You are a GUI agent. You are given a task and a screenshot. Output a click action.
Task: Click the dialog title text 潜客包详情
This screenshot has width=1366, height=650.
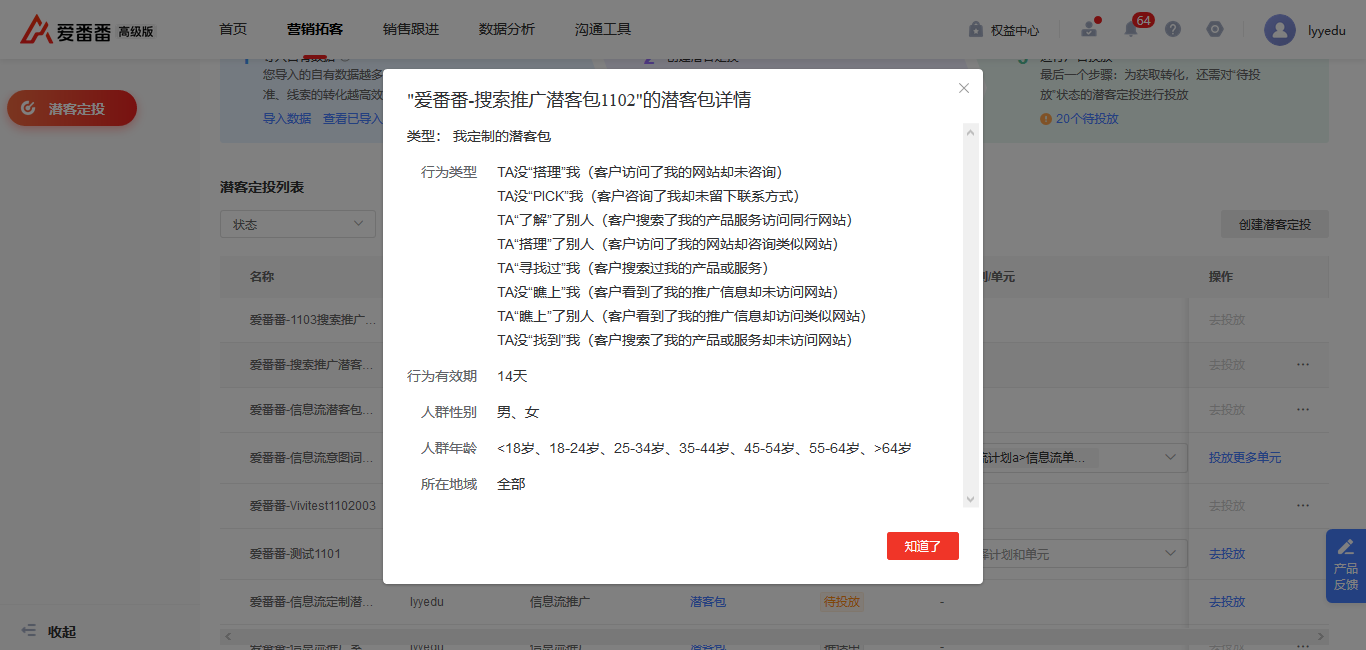click(x=579, y=100)
